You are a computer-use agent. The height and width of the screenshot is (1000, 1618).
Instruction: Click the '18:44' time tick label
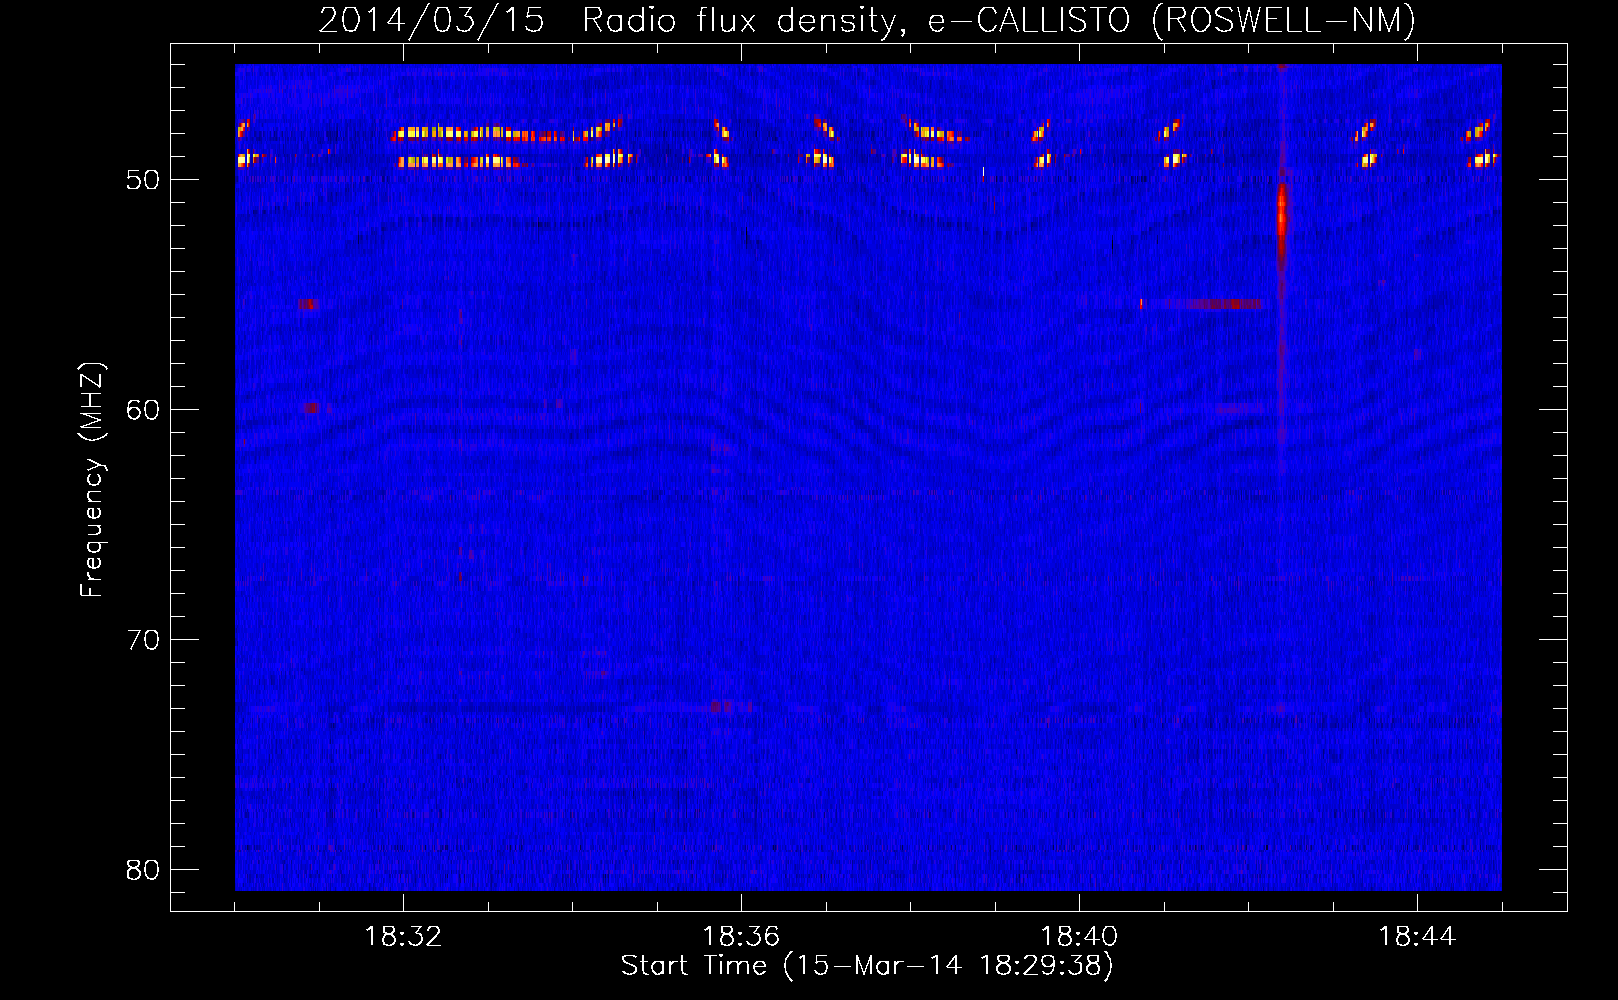point(1417,937)
